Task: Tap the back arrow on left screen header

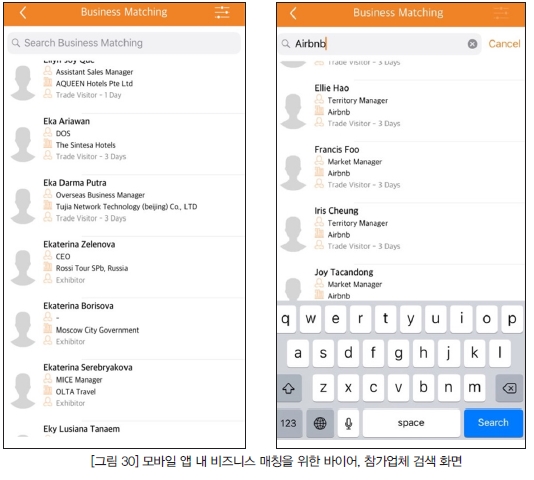Action: [23, 13]
